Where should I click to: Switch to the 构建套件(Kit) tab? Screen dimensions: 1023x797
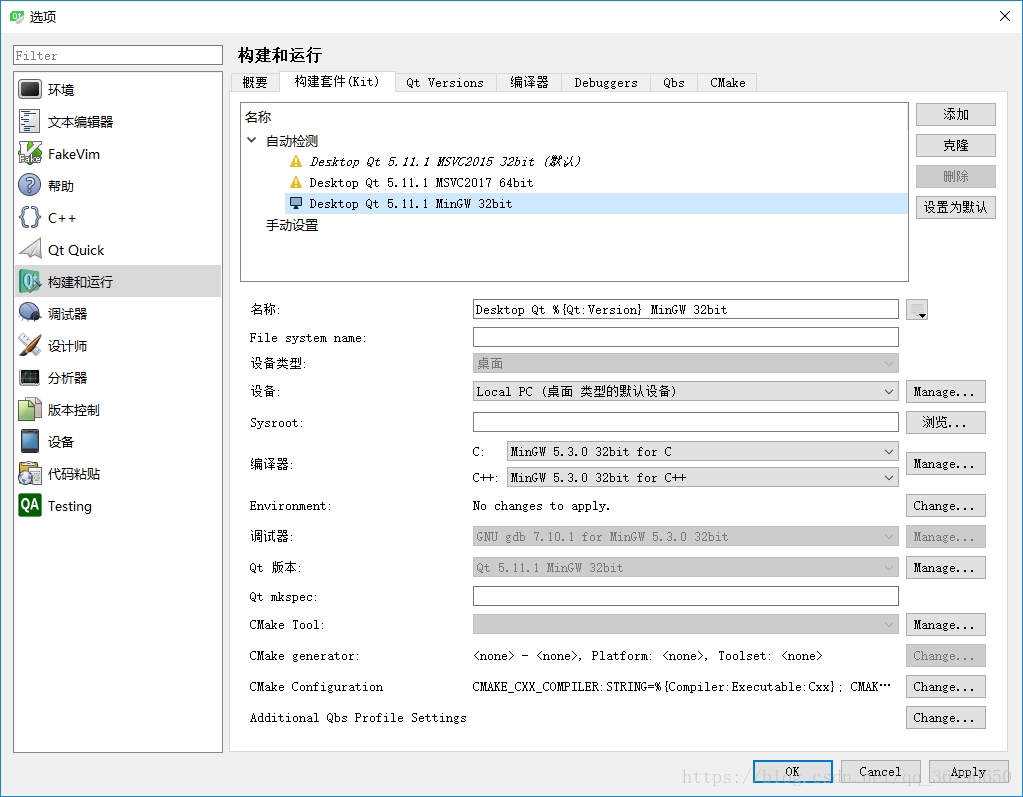pos(337,82)
